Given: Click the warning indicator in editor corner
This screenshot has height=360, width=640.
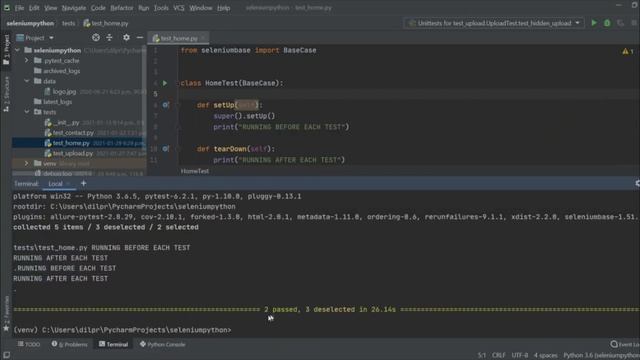Looking at the screenshot, I should [x=627, y=51].
